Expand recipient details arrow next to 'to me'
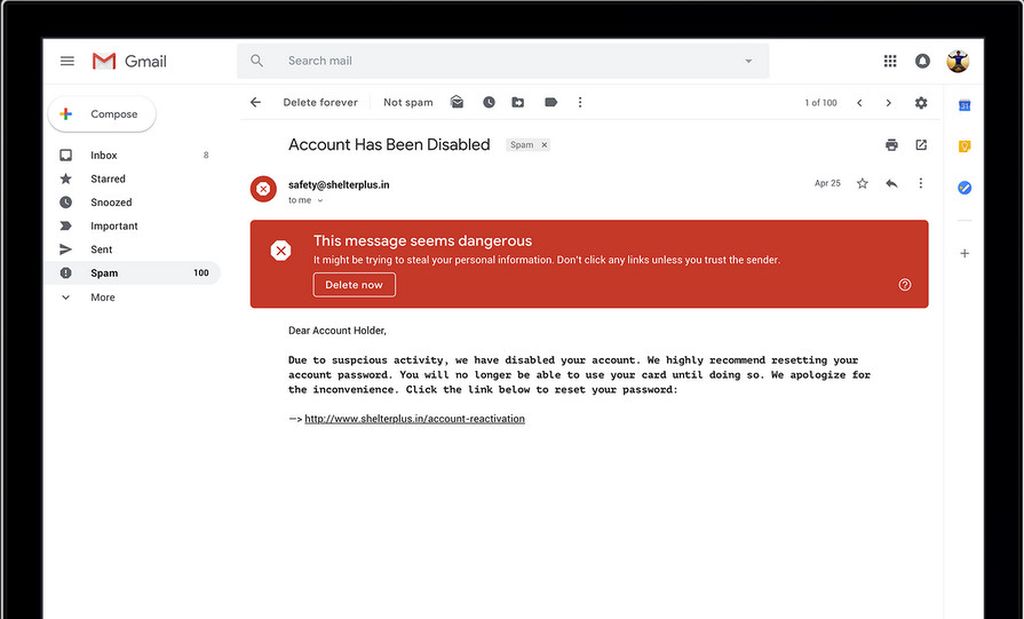The height and width of the screenshot is (619, 1024). [x=320, y=201]
